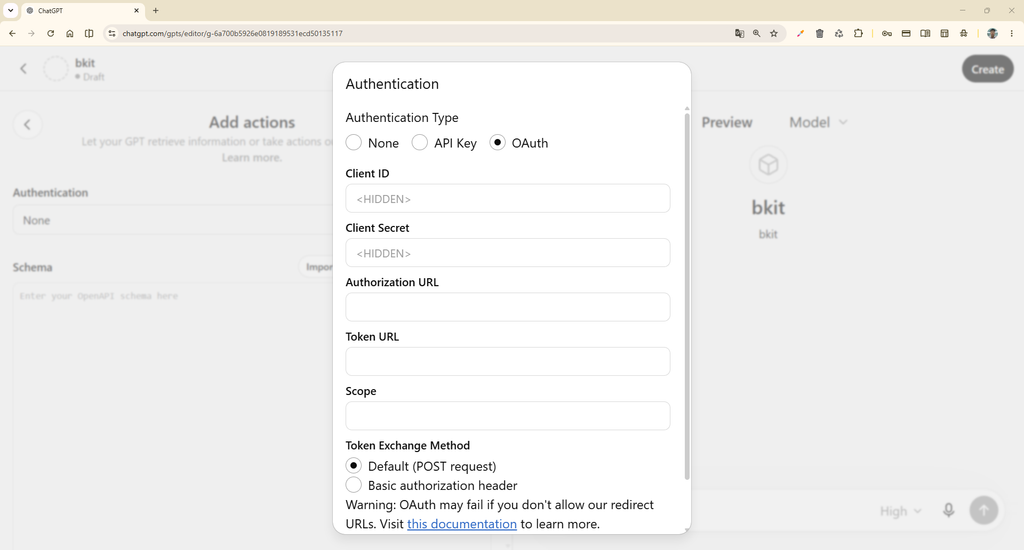Open the Authentication None field behind dialog
The image size is (1024, 550).
click(x=173, y=220)
